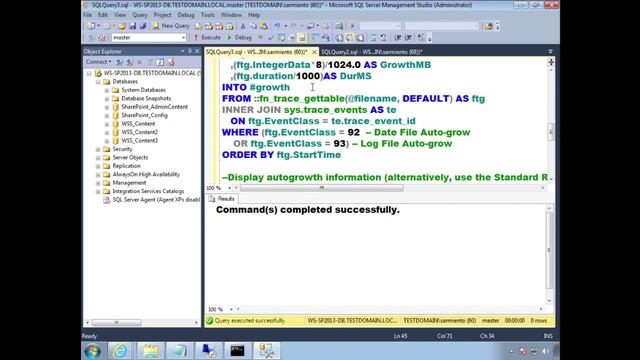Viewport: 640px width, 360px height.
Task: Expand the System Databases folder
Action: pos(107,90)
